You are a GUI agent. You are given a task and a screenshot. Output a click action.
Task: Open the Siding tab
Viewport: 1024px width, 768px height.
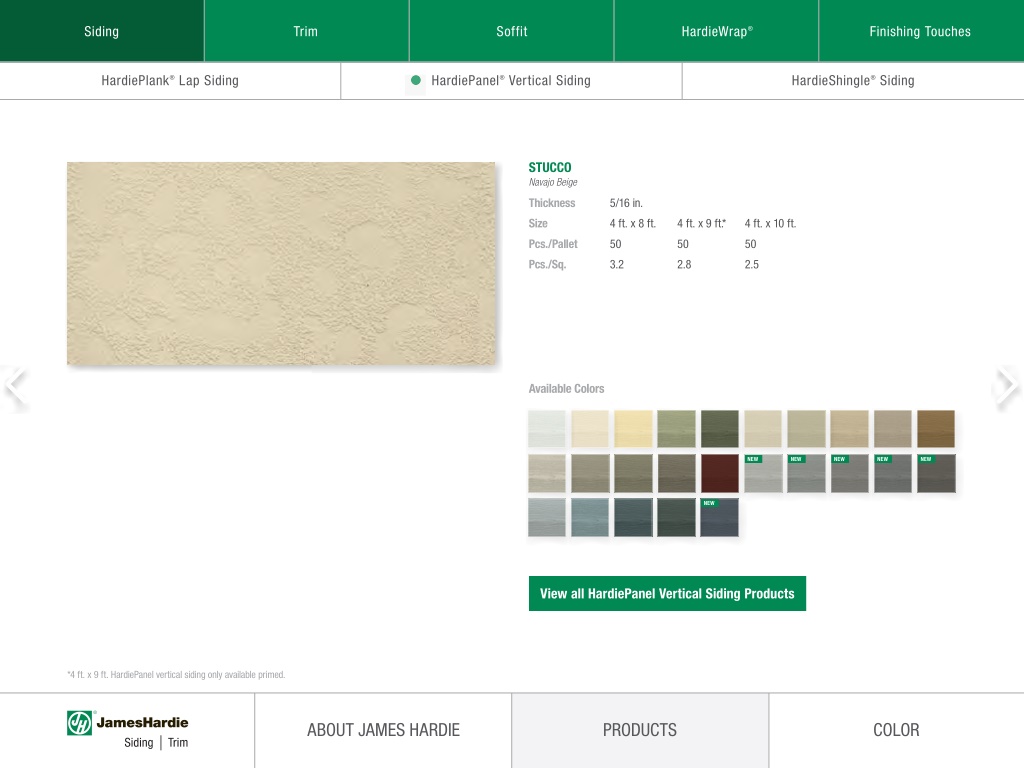pos(102,31)
